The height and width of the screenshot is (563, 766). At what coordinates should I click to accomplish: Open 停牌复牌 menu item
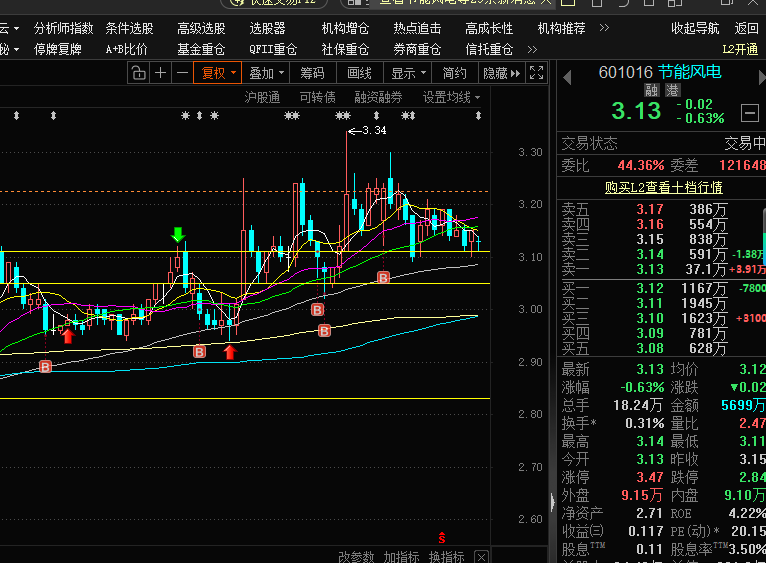(x=58, y=49)
